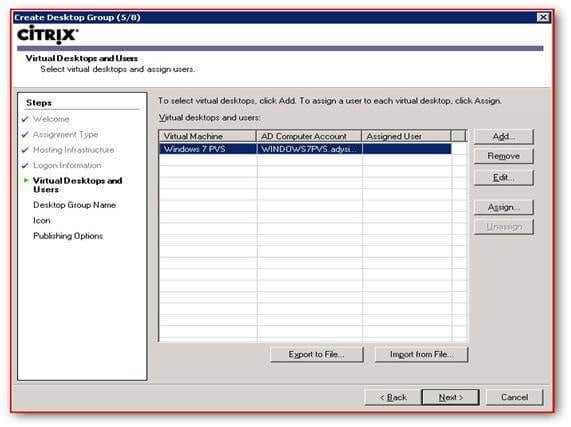Click Assign... to assign a user
Viewport: 571px width, 427px height.
coord(504,207)
